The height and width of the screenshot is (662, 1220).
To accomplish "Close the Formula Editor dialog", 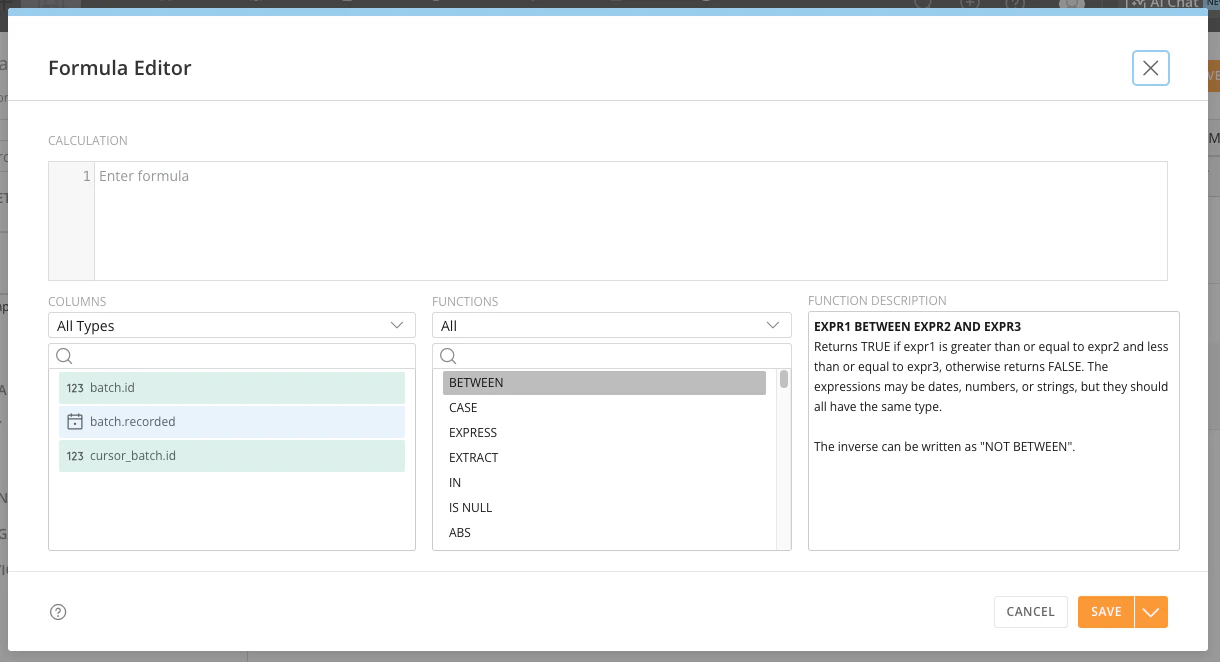I will tap(1151, 68).
